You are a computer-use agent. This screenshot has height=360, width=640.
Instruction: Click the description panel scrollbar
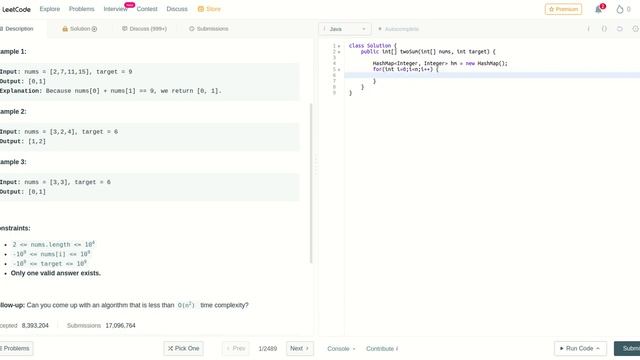pos(311,183)
